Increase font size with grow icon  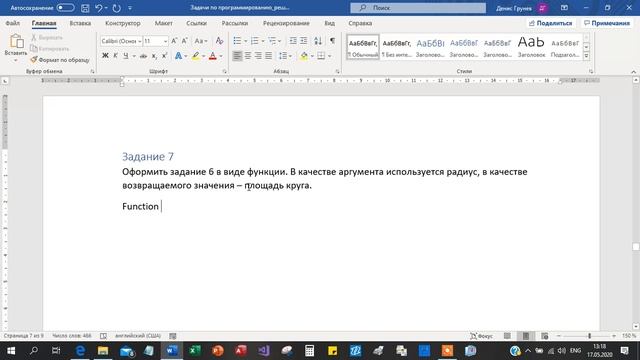click(x=174, y=41)
